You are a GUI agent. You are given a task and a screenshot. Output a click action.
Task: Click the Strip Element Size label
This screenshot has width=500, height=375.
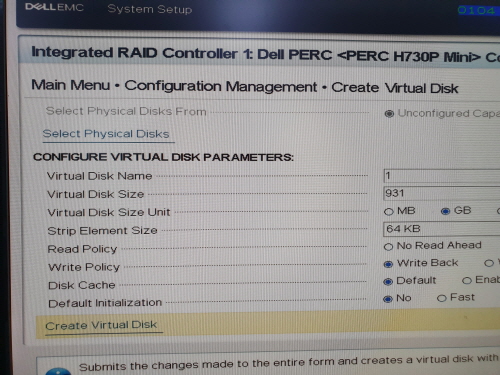pyautogui.click(x=102, y=231)
